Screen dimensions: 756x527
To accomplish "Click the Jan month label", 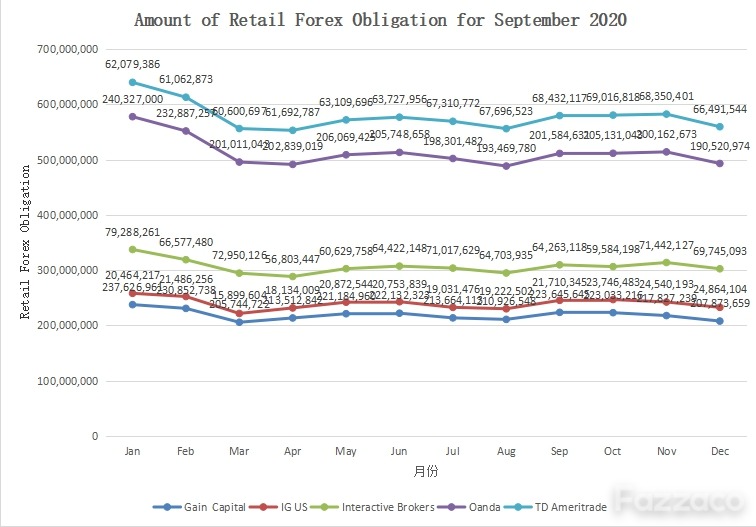I will (x=133, y=451).
